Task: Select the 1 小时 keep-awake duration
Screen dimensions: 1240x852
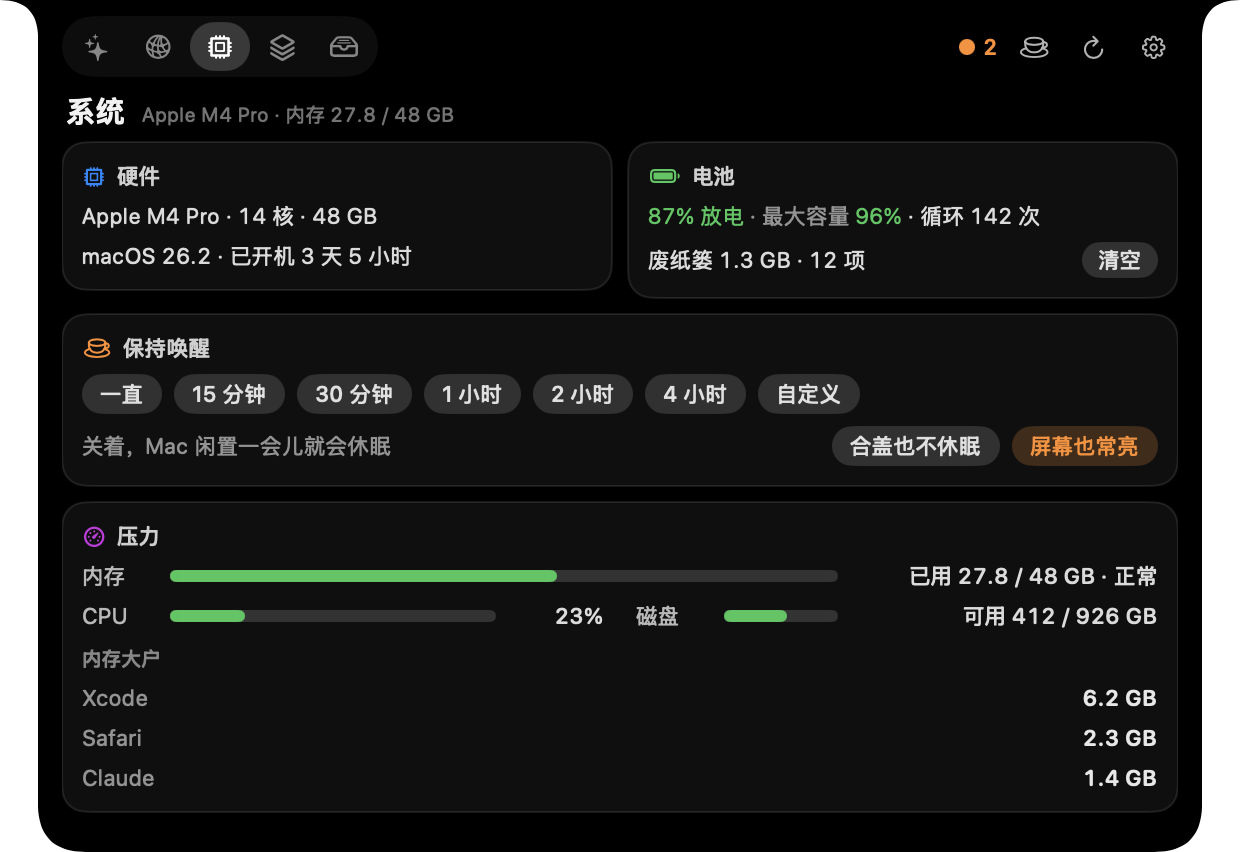Action: (x=472, y=395)
